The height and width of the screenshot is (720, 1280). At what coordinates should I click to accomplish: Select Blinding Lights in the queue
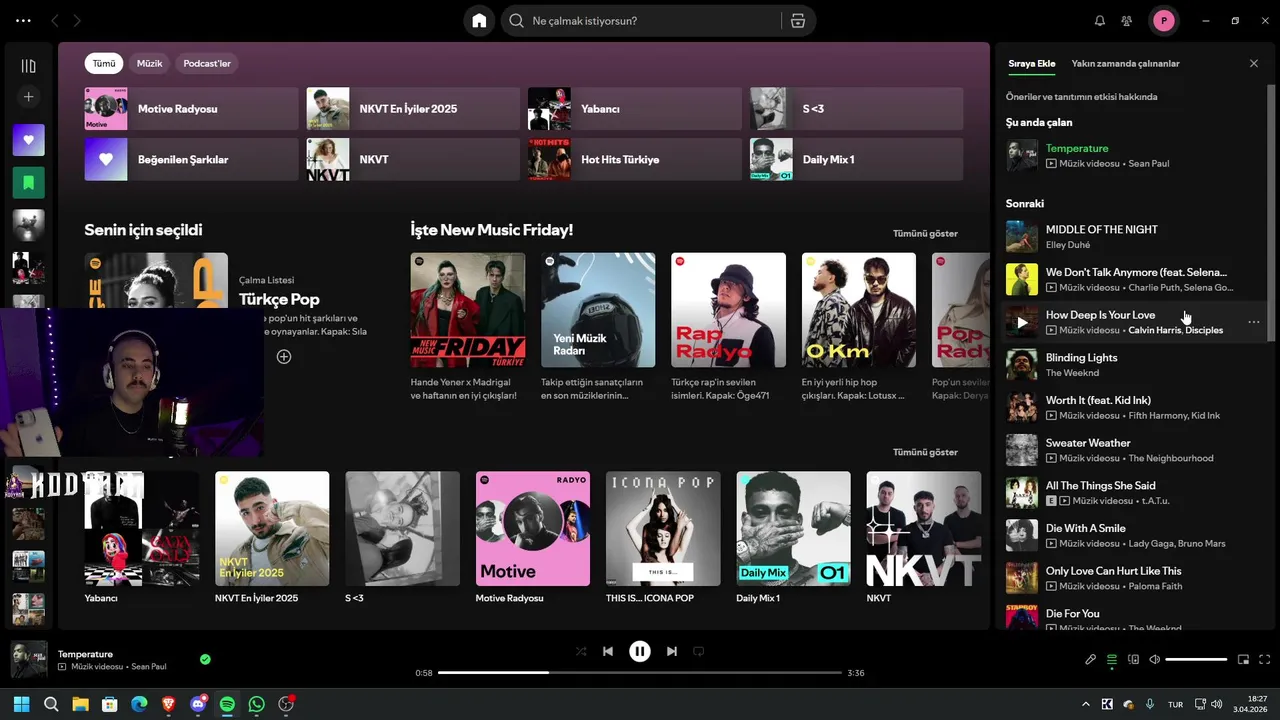tap(1134, 365)
